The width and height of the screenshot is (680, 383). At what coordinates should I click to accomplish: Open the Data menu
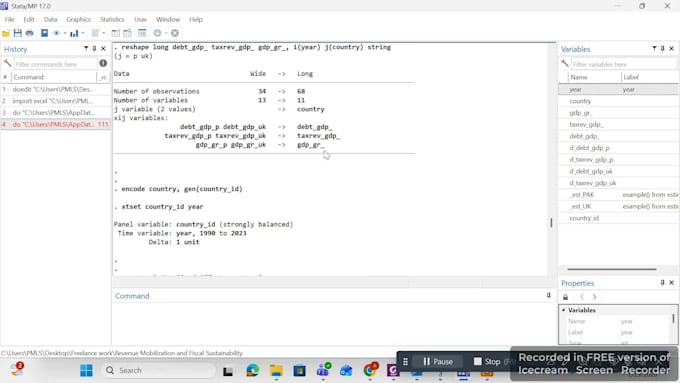click(x=50, y=20)
